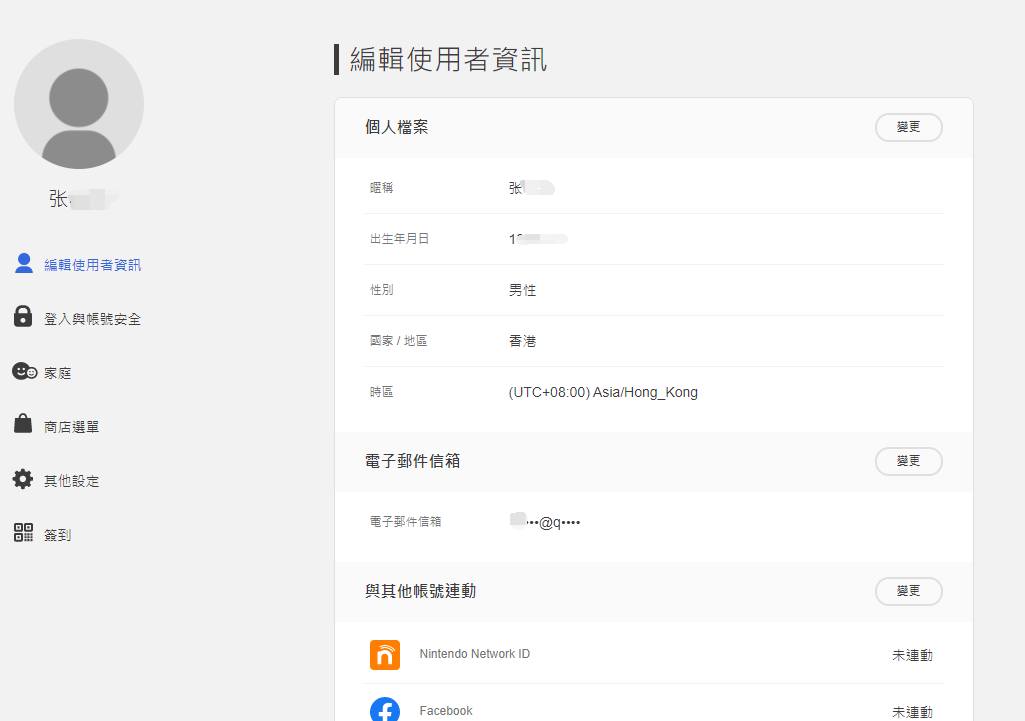Open 其他設定 label in the sidebar

tap(71, 481)
